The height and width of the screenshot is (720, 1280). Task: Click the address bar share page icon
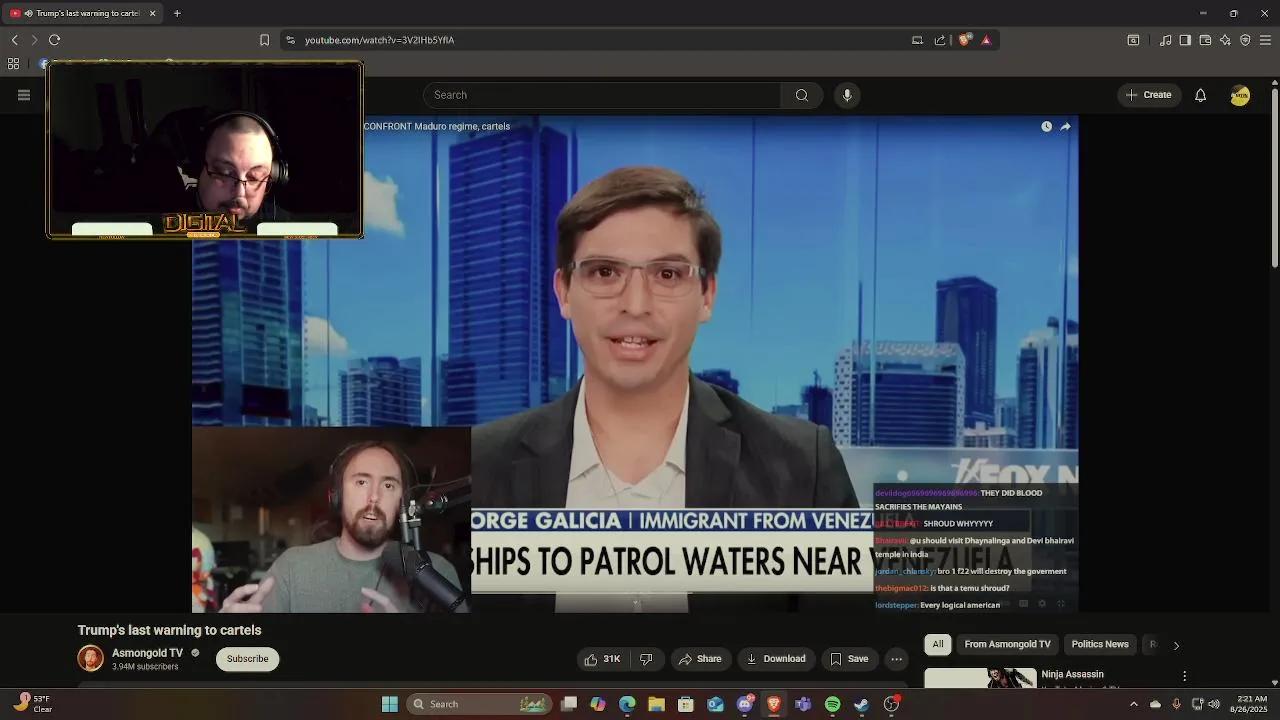(940, 40)
